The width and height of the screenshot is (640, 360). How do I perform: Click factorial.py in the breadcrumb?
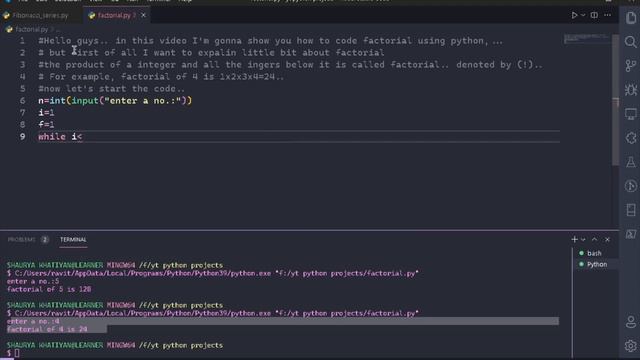pyautogui.click(x=31, y=29)
